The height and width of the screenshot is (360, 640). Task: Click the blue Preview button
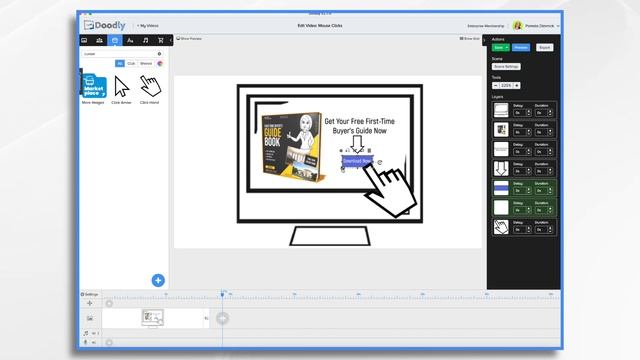521,47
